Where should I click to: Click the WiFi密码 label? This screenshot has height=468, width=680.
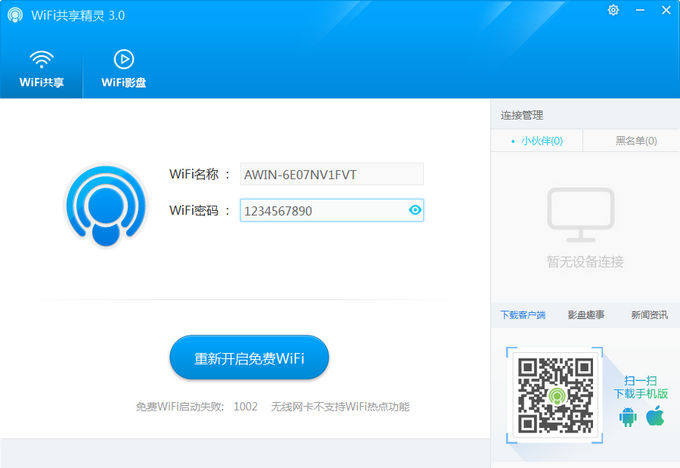click(194, 210)
